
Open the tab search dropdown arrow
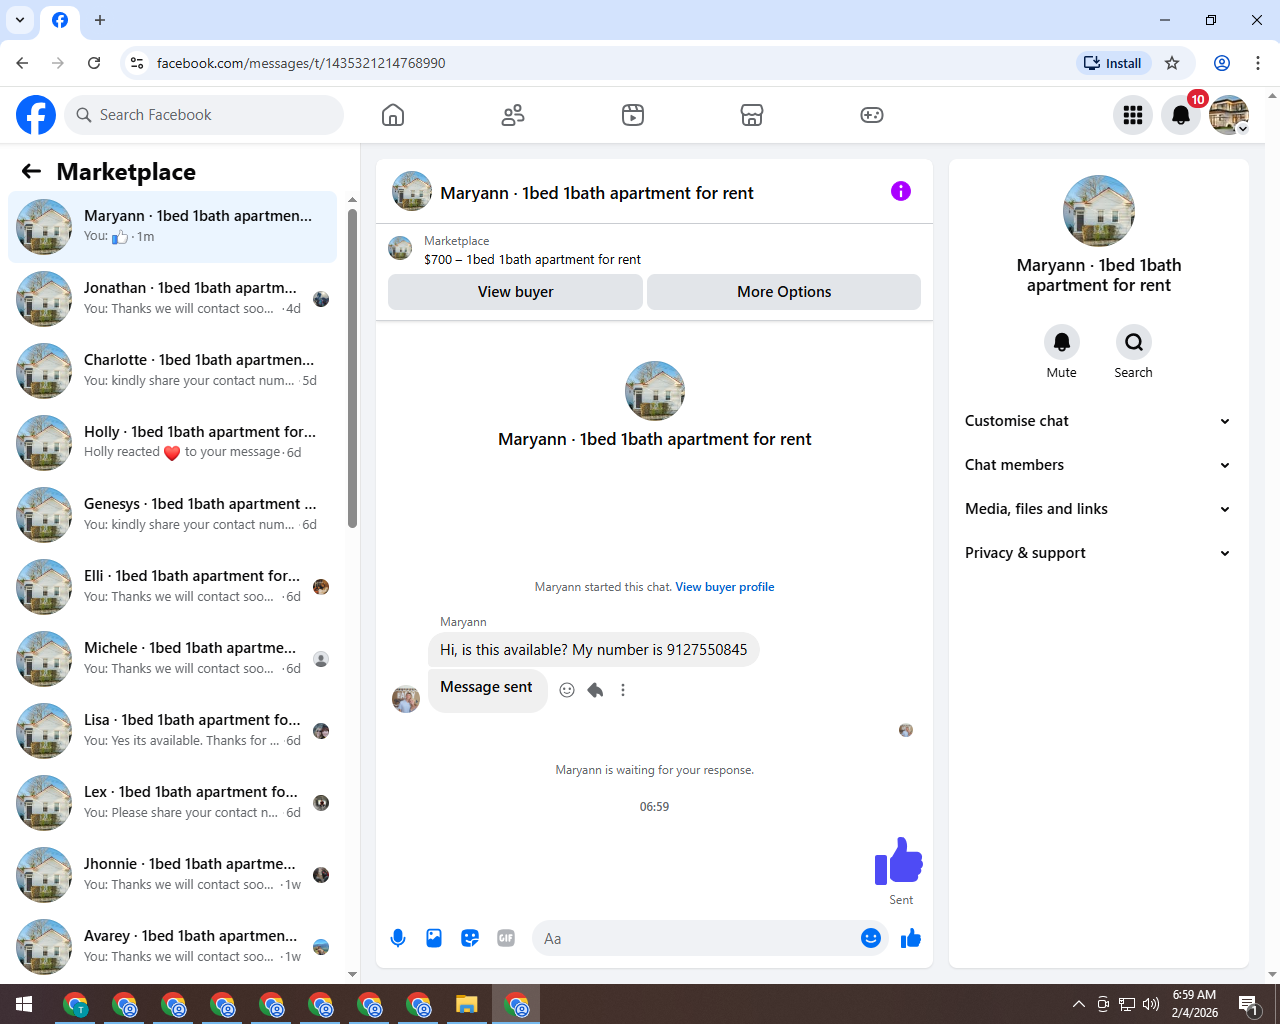(x=20, y=20)
